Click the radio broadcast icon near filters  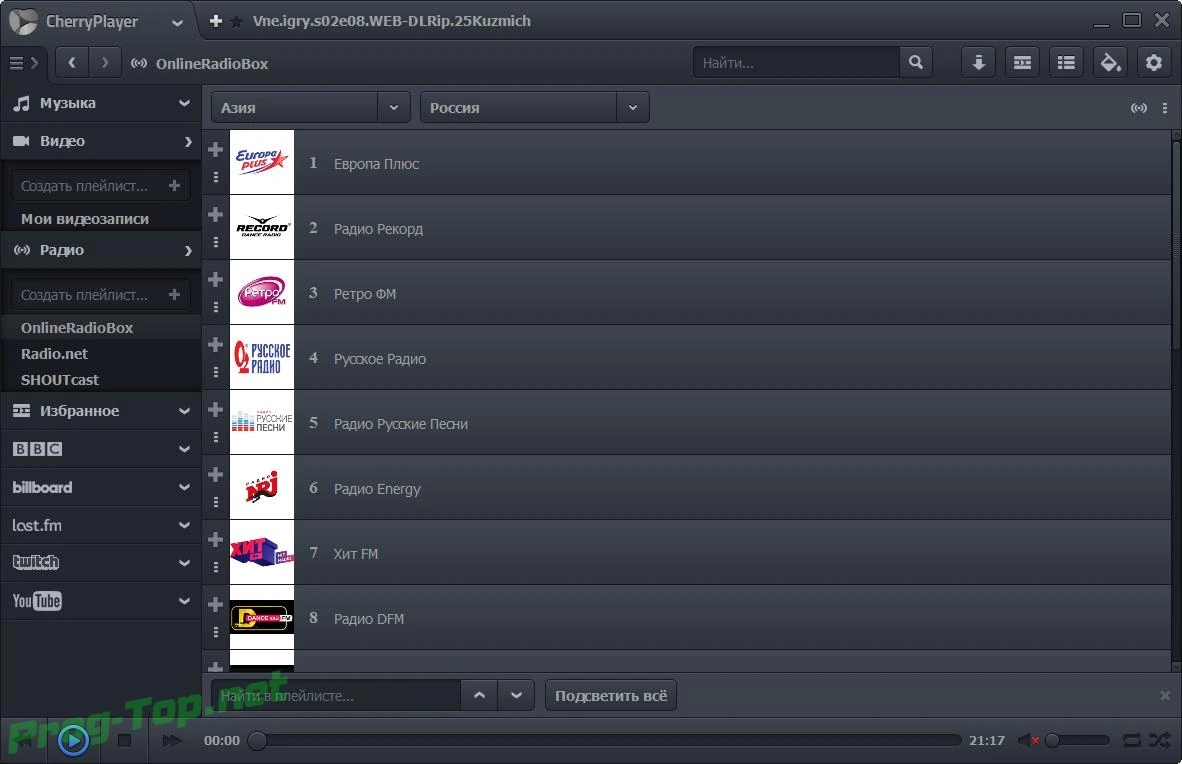pyautogui.click(x=1138, y=109)
